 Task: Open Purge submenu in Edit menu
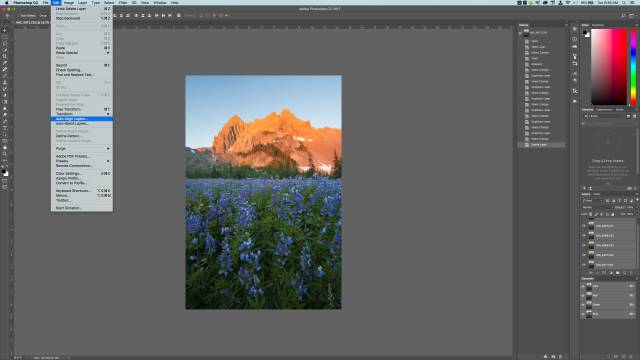tap(82, 148)
